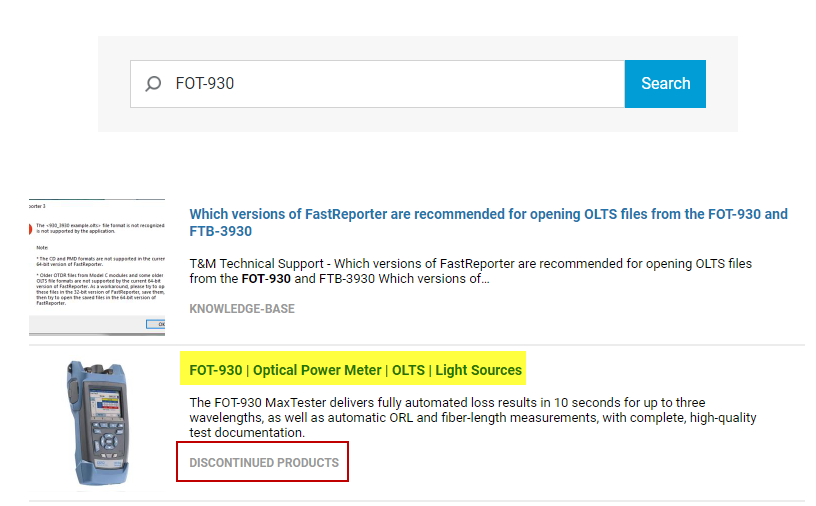
Task: Click "Light Sources" in the highlighted product title
Action: pyautogui.click(x=478, y=370)
